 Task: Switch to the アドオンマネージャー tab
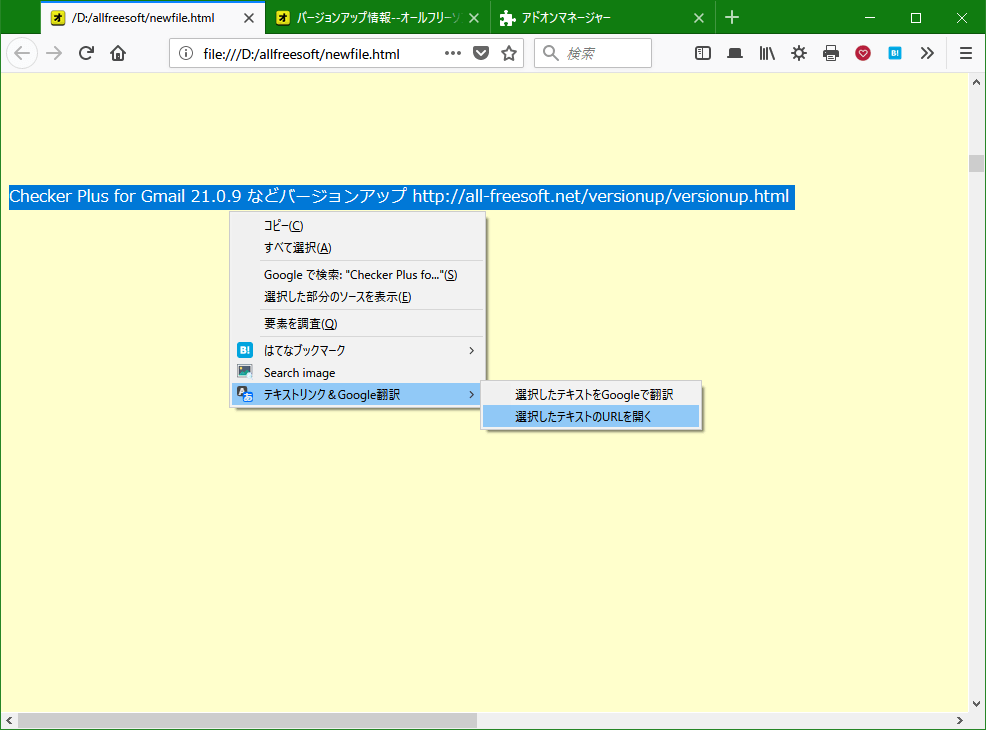(602, 18)
